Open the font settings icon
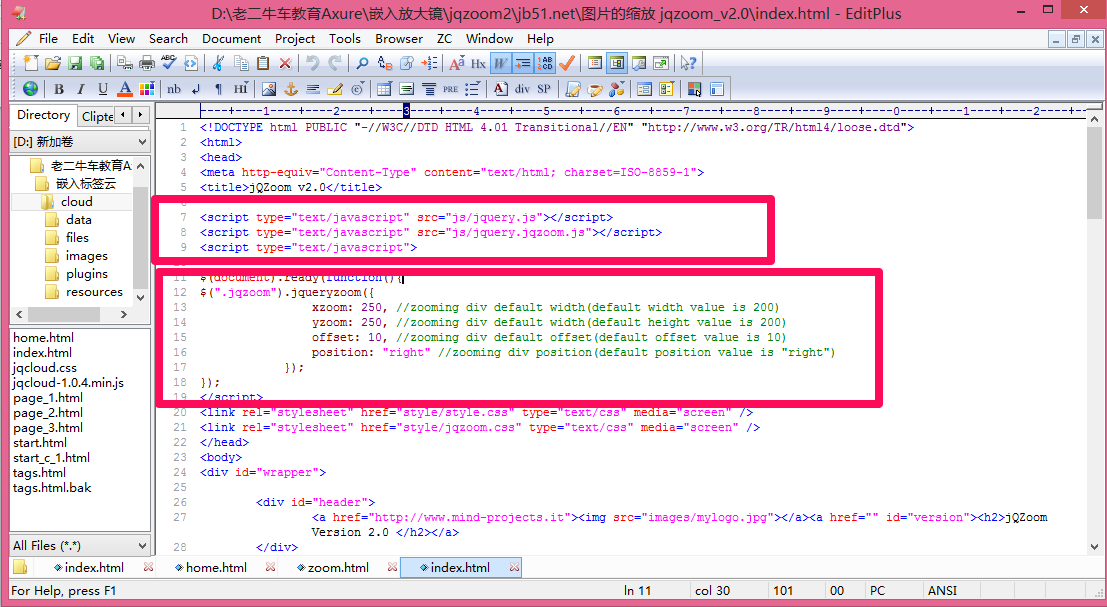This screenshot has width=1107, height=607. 457,64
